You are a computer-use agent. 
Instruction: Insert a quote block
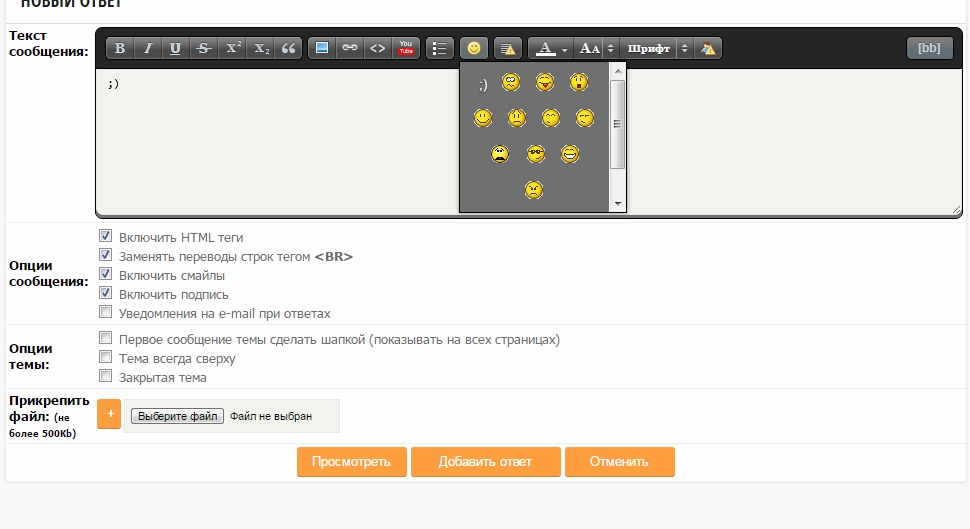coord(288,48)
